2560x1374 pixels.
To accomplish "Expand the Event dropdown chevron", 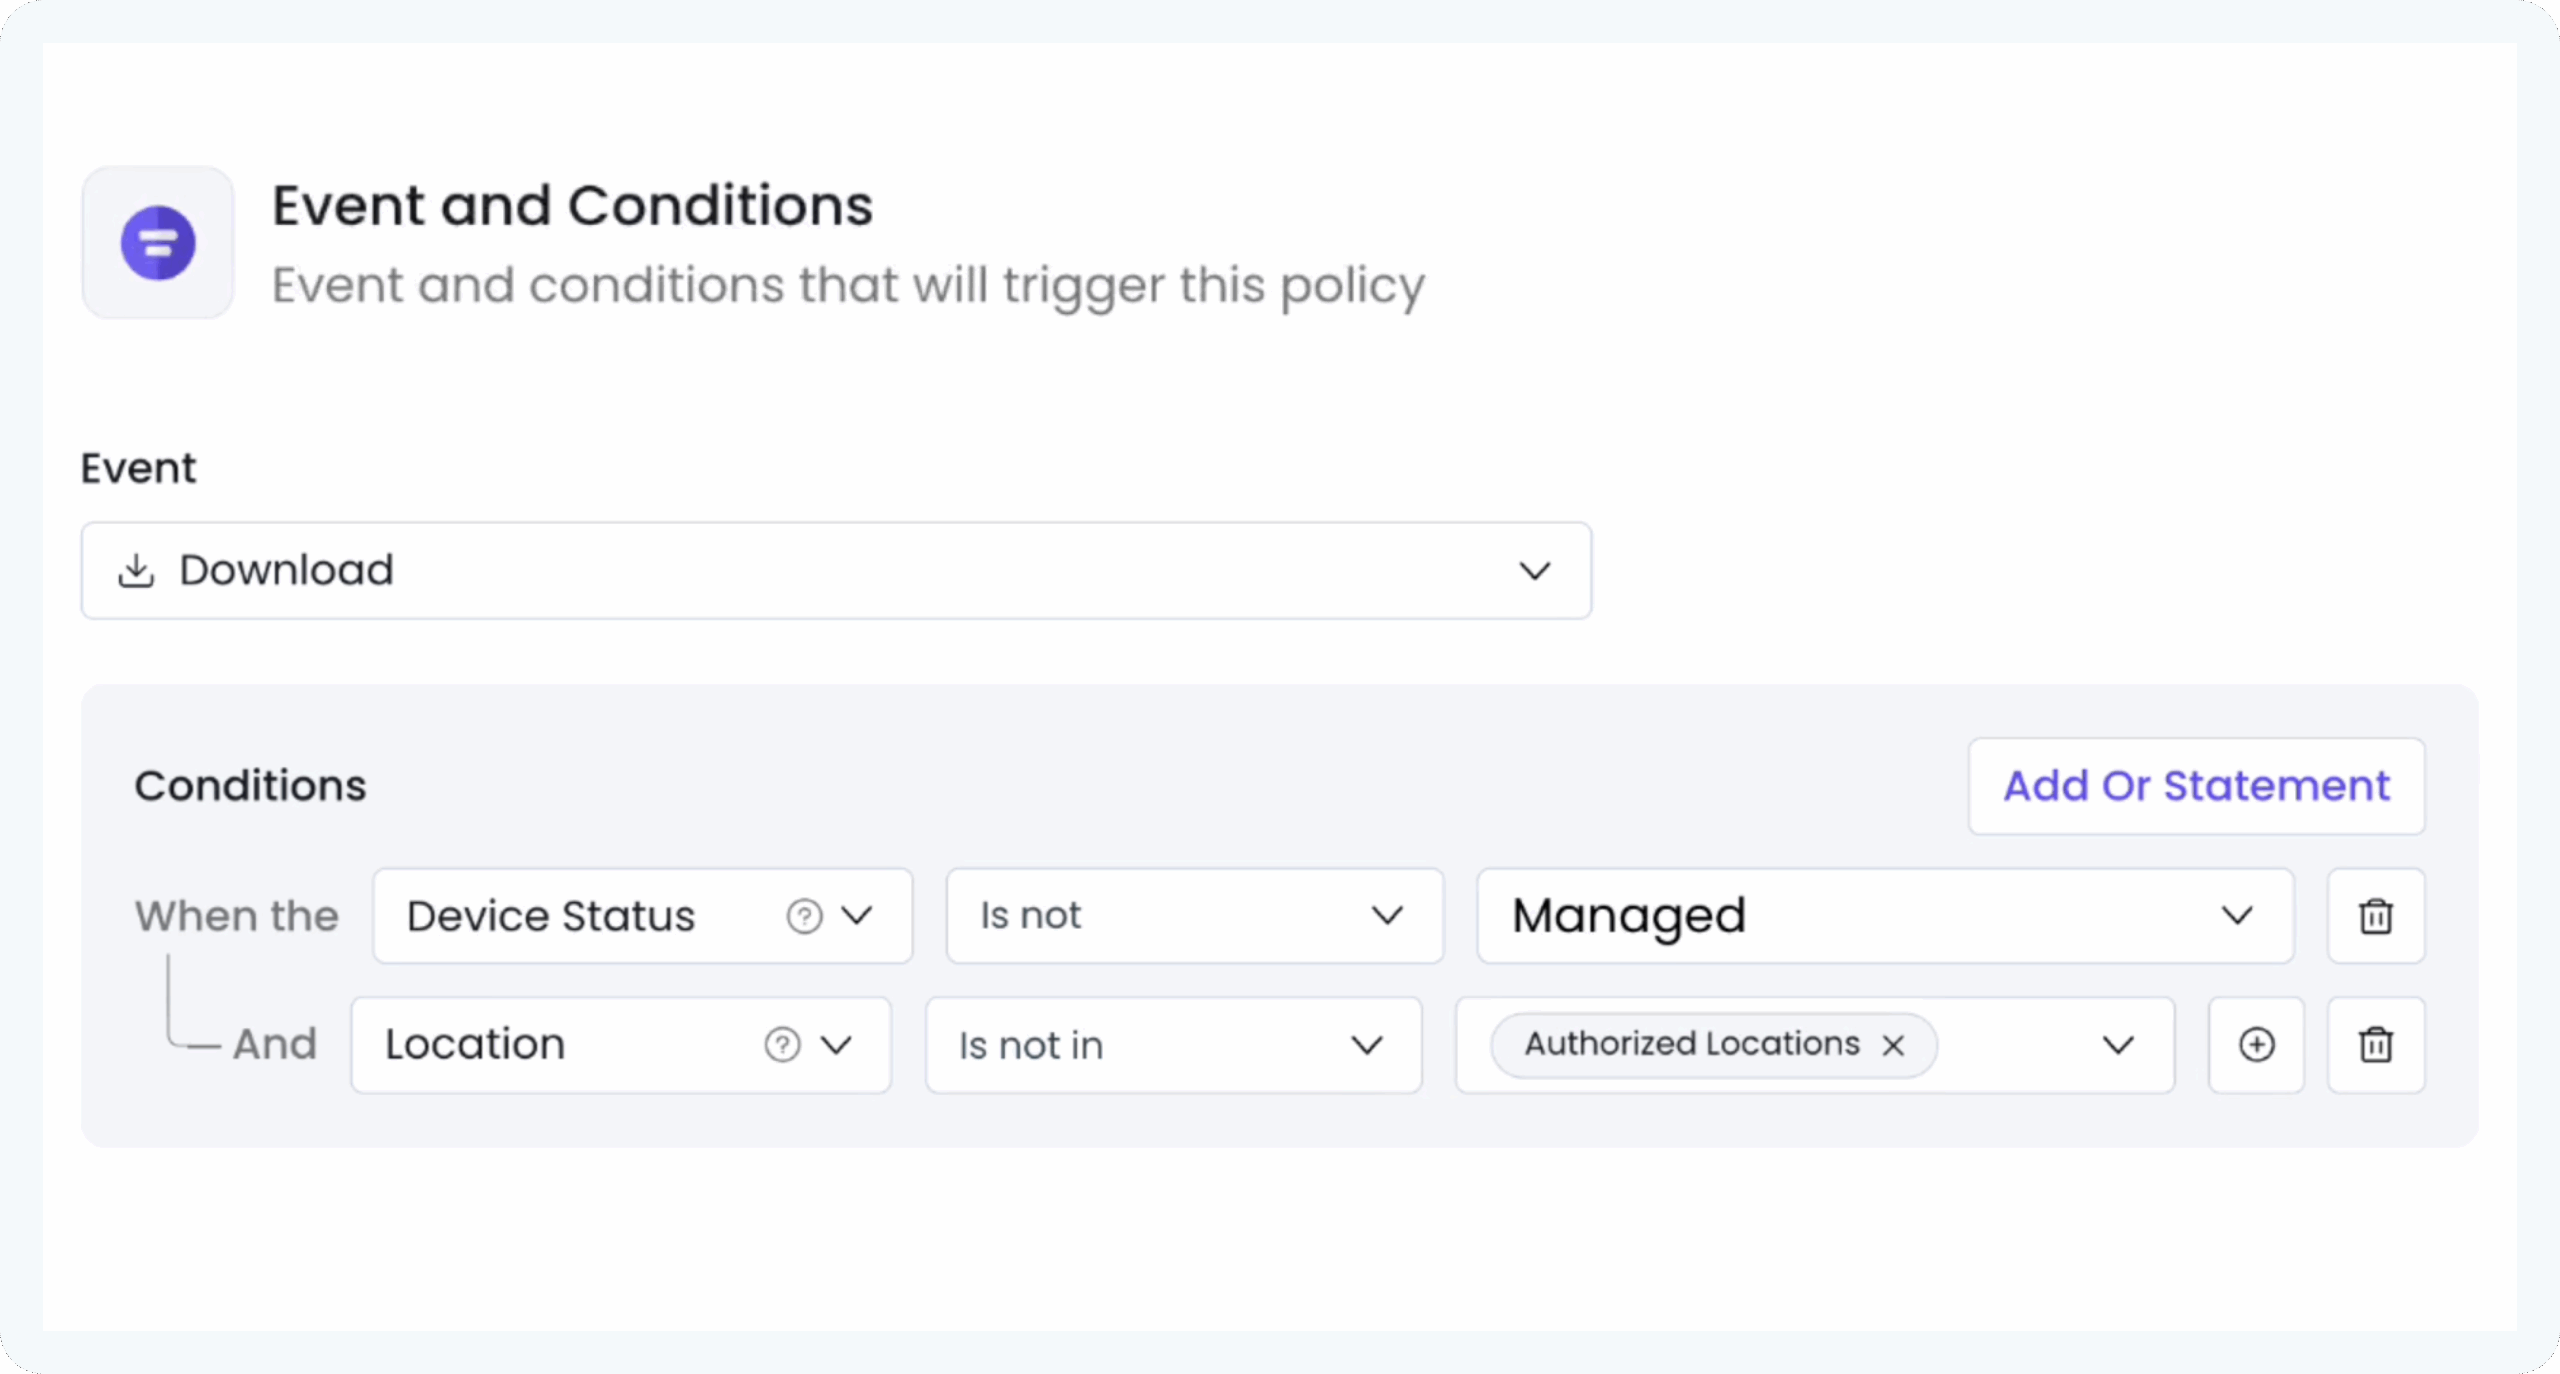I will click(x=1534, y=571).
